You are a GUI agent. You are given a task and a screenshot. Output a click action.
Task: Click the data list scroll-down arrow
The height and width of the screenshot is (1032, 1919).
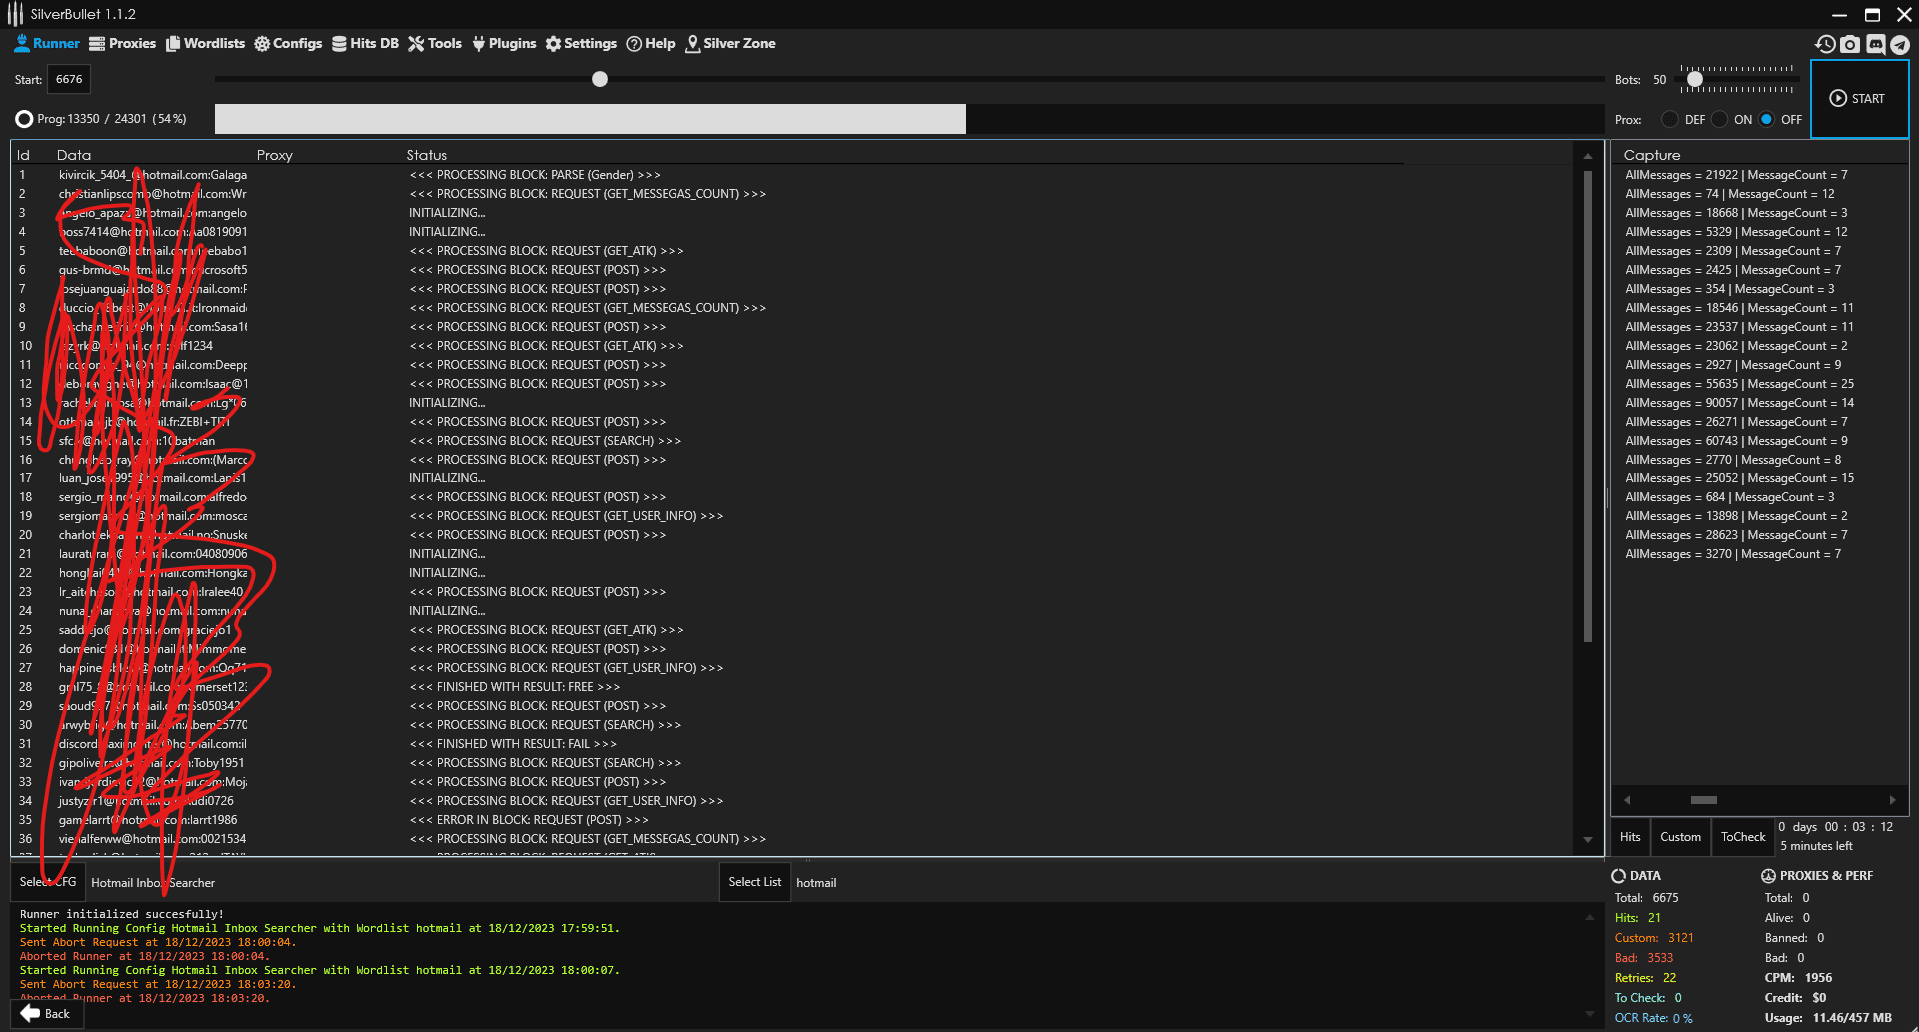[x=1588, y=840]
